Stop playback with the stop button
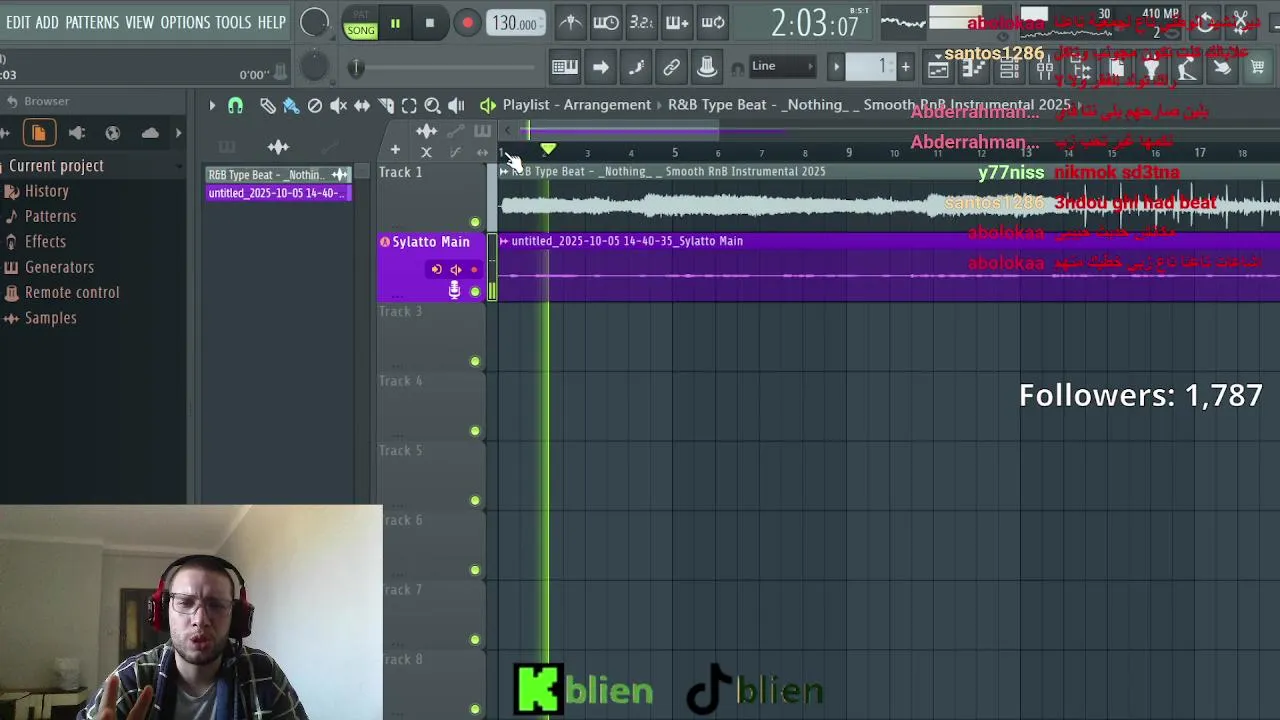The image size is (1280, 720). pyautogui.click(x=430, y=23)
